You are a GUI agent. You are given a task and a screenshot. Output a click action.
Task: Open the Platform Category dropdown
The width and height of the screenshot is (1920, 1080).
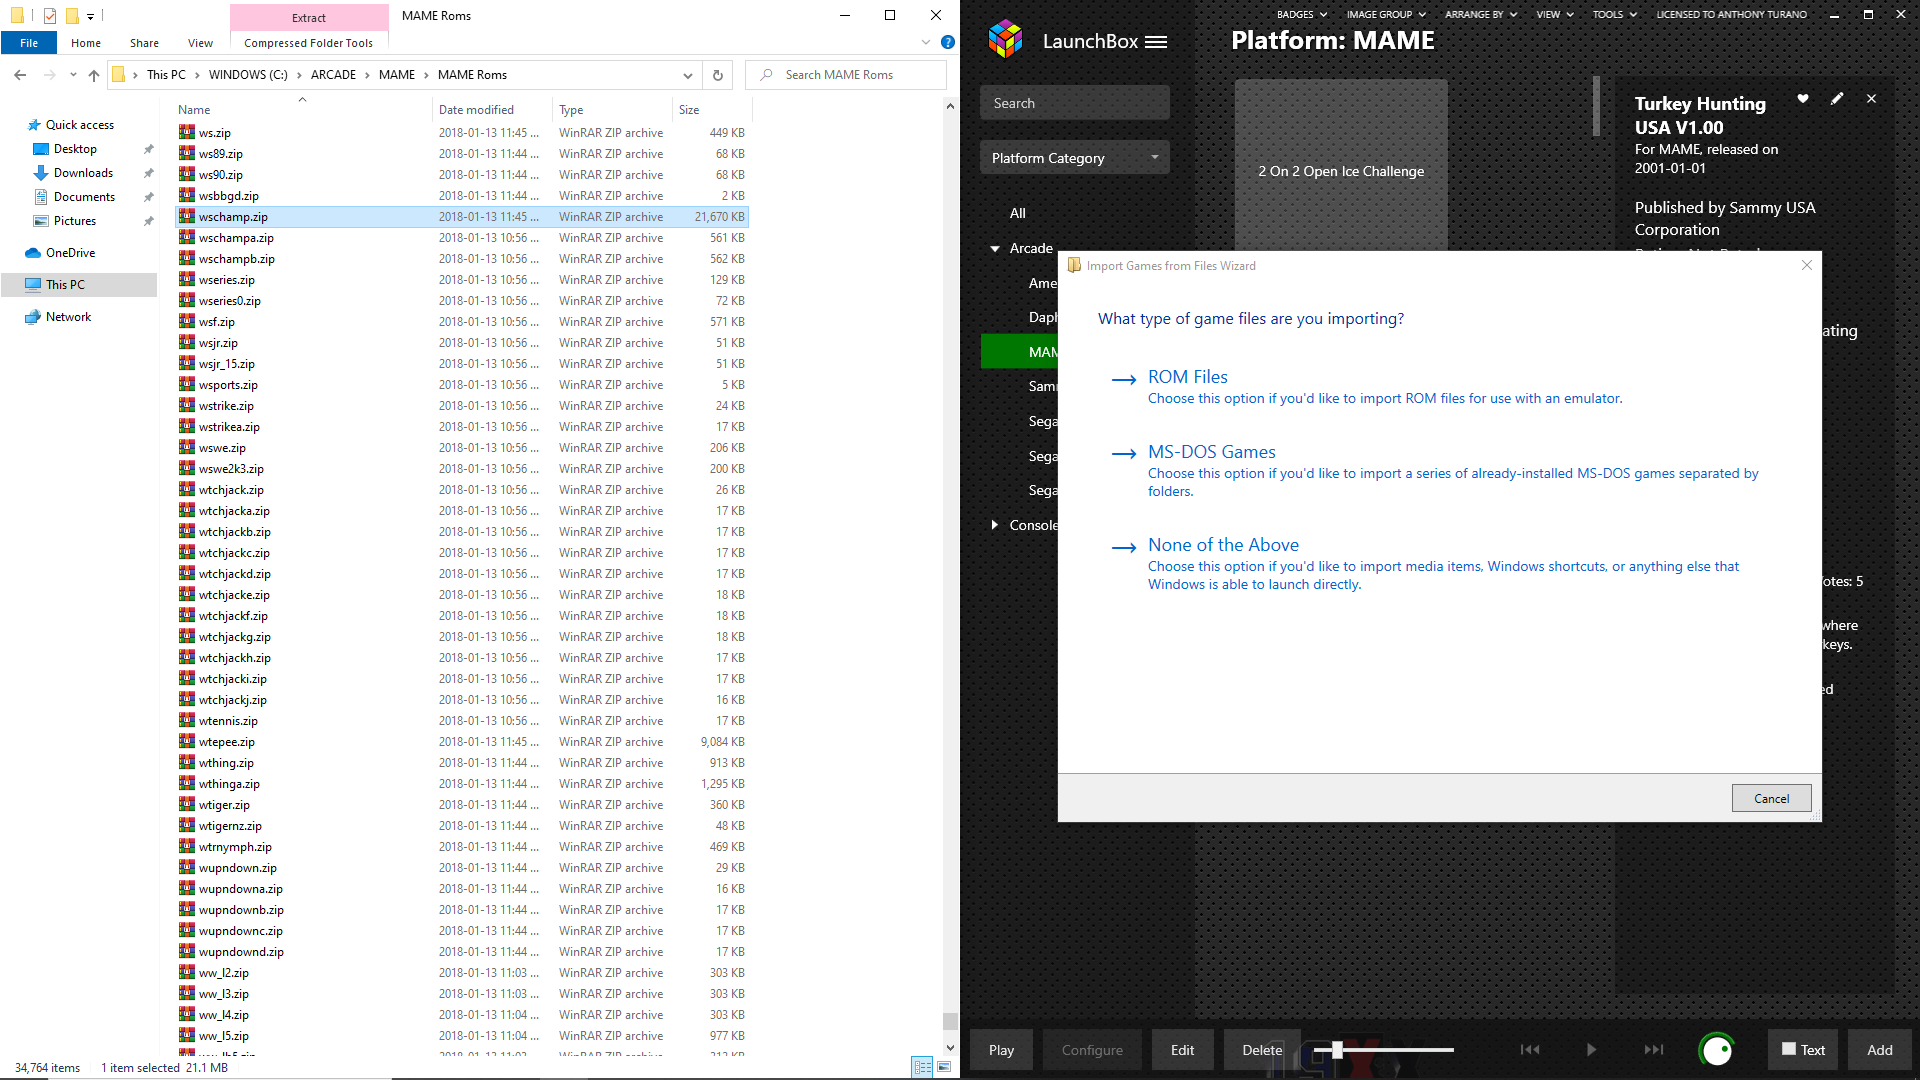(1074, 158)
